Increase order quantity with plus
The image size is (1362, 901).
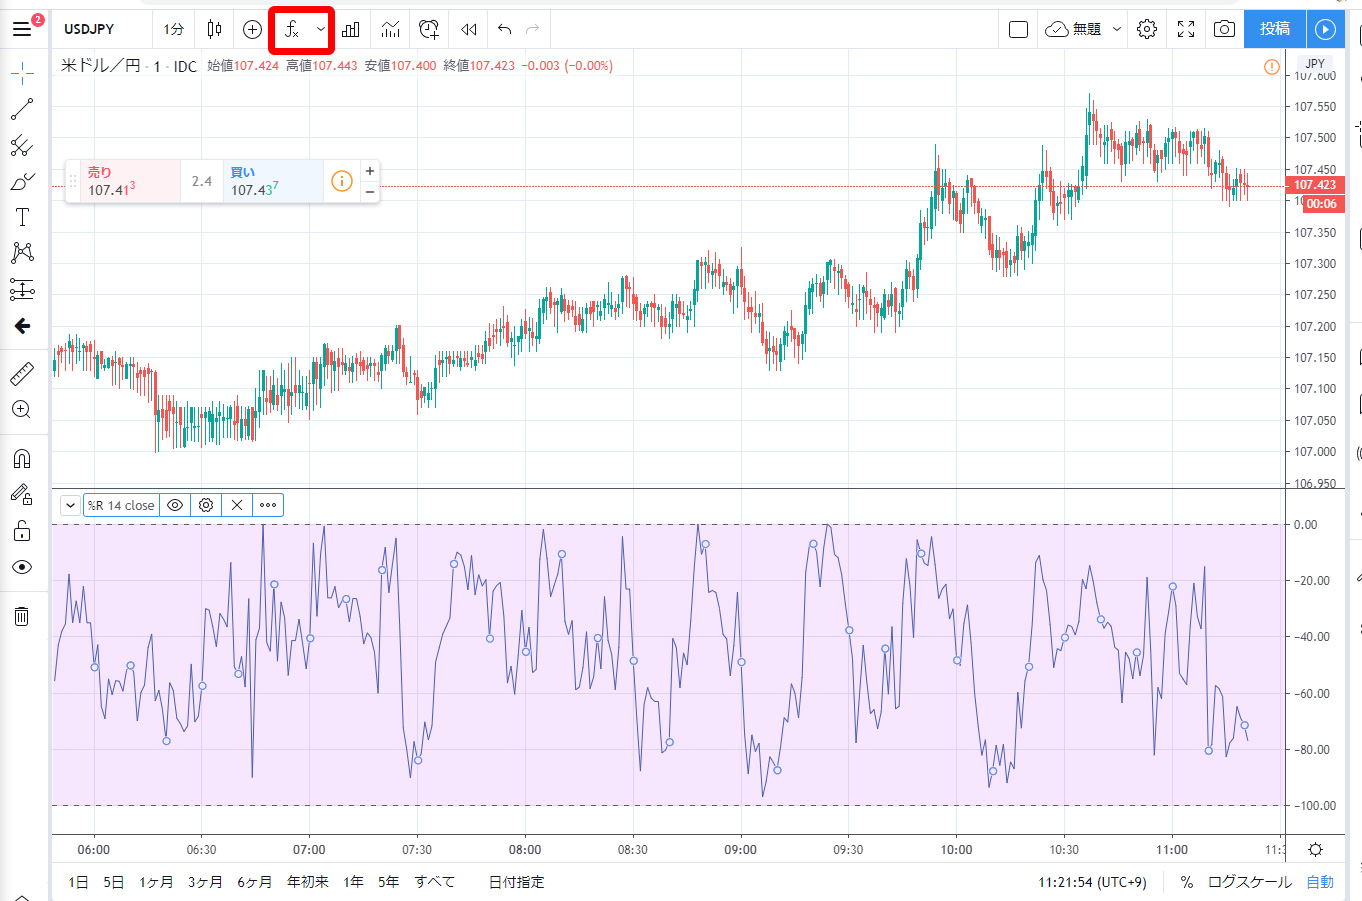pyautogui.click(x=370, y=171)
